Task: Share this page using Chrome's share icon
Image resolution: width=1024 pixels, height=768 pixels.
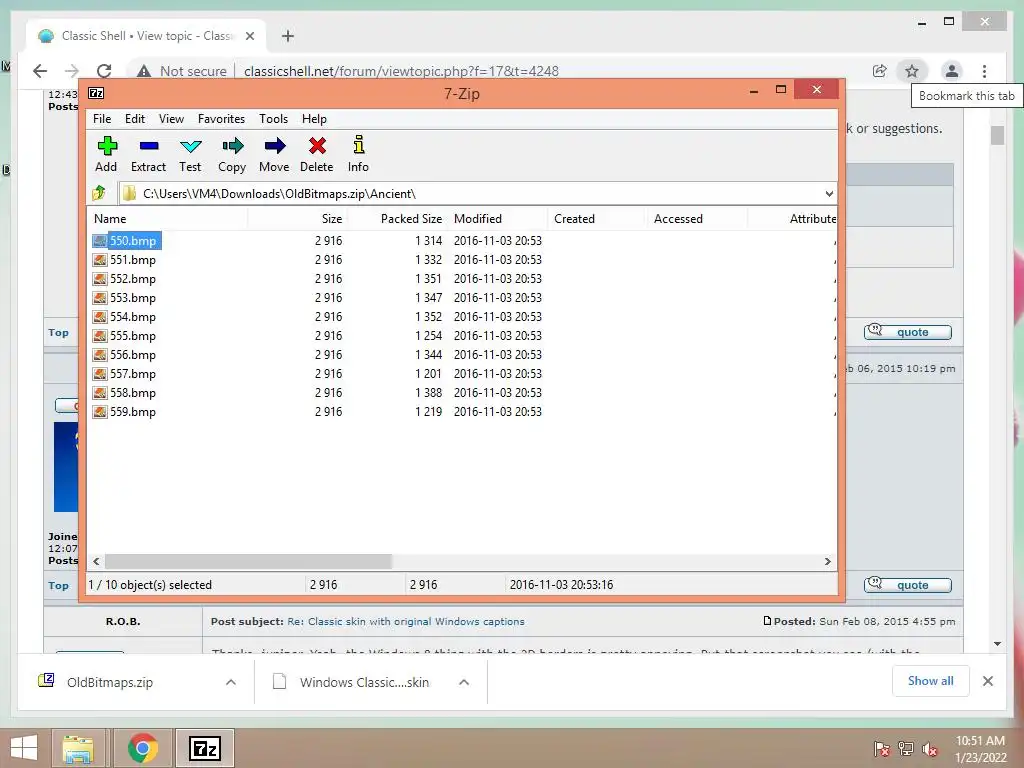Action: (880, 71)
